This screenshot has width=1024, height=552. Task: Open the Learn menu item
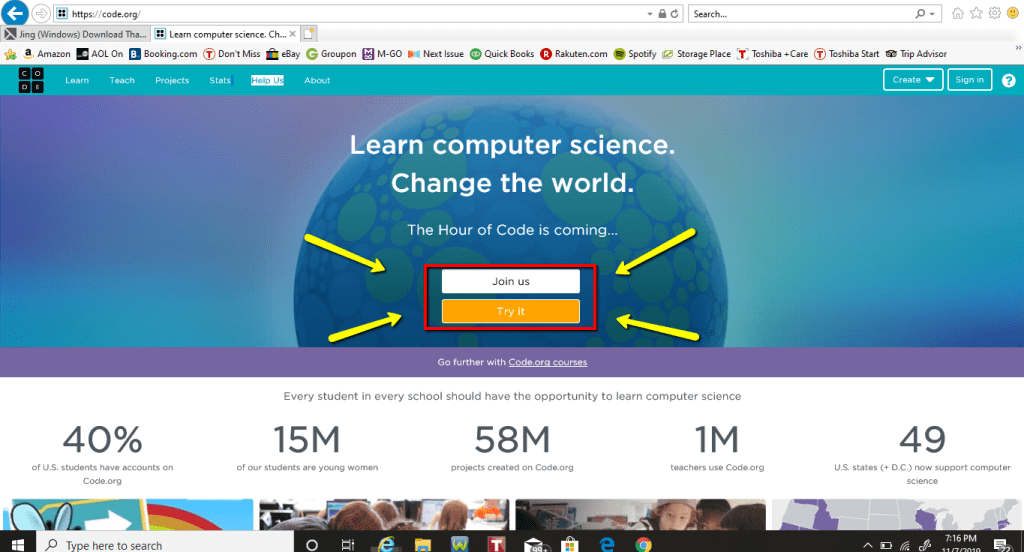(x=77, y=80)
